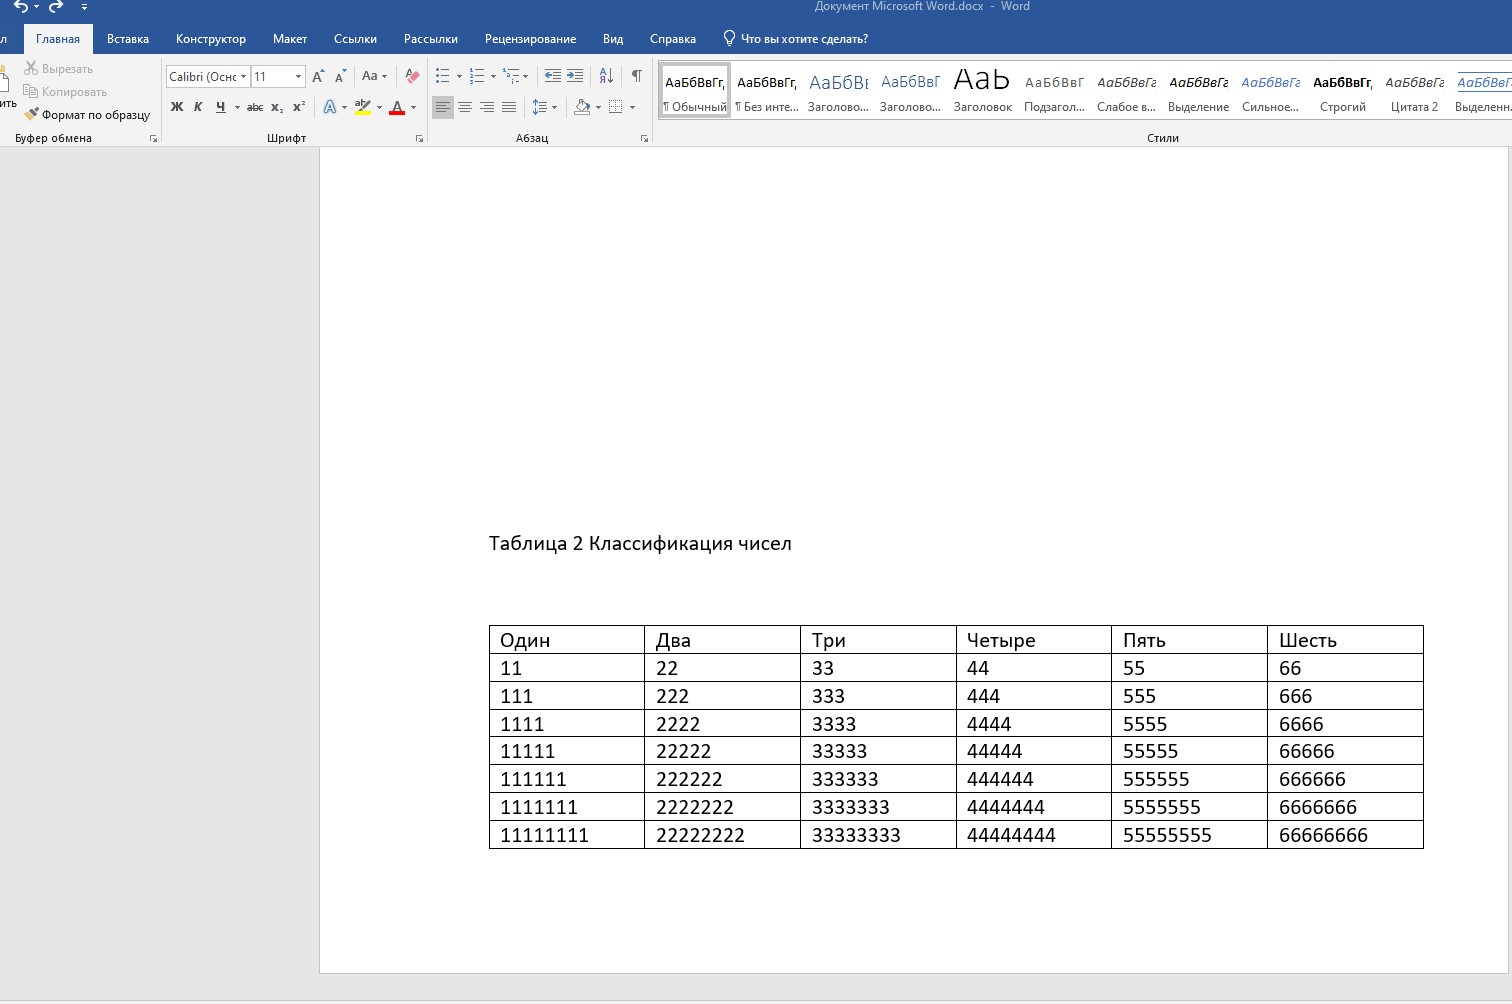The image size is (1512, 1004).
Task: Sort the selection alphabetically
Action: (606, 76)
